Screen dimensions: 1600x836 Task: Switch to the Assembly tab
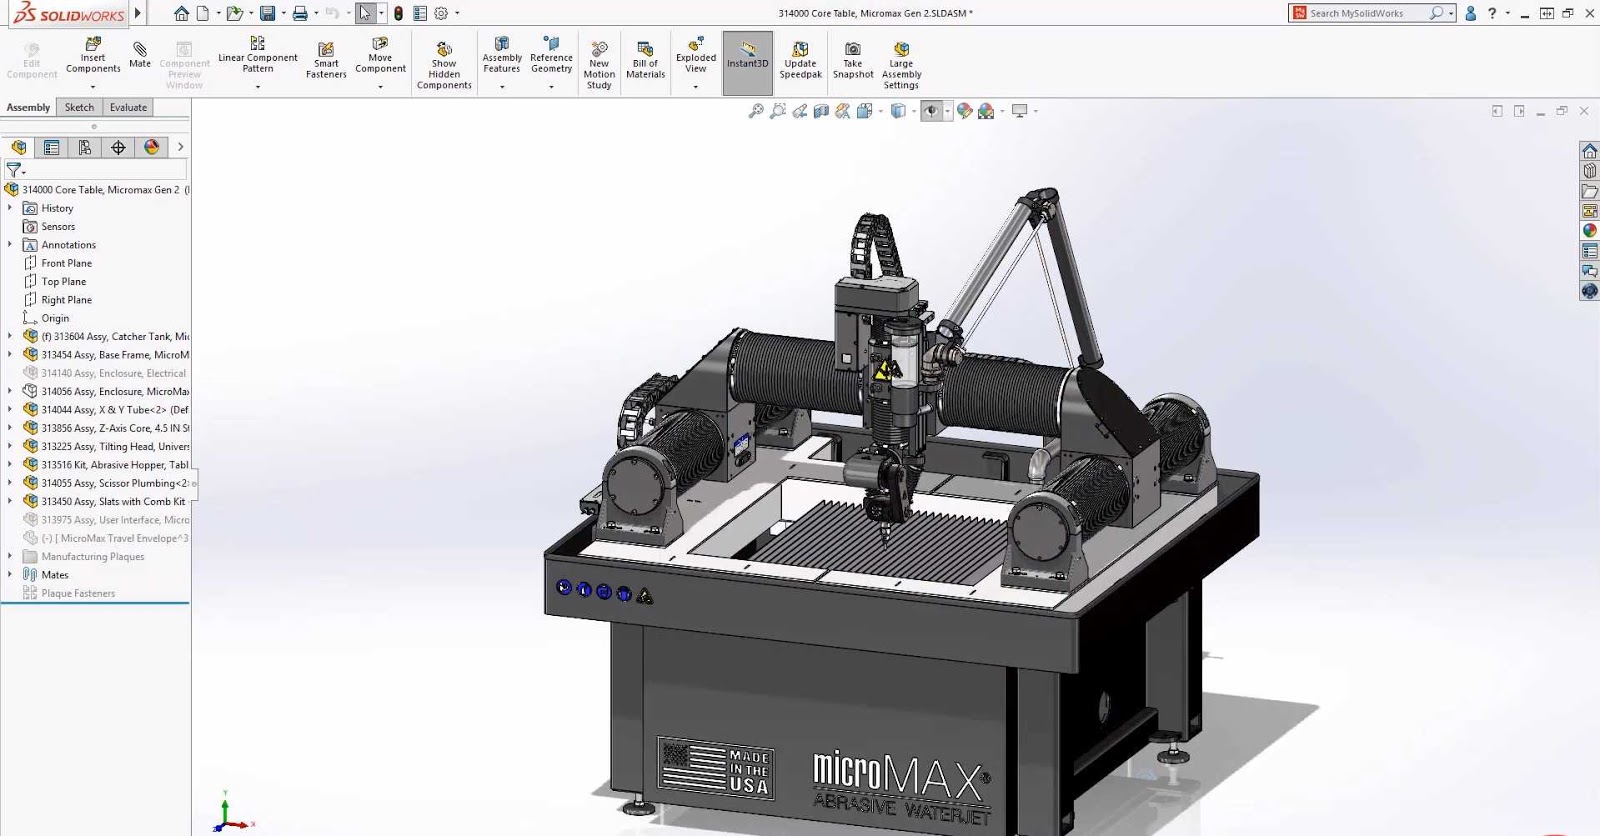coord(28,107)
